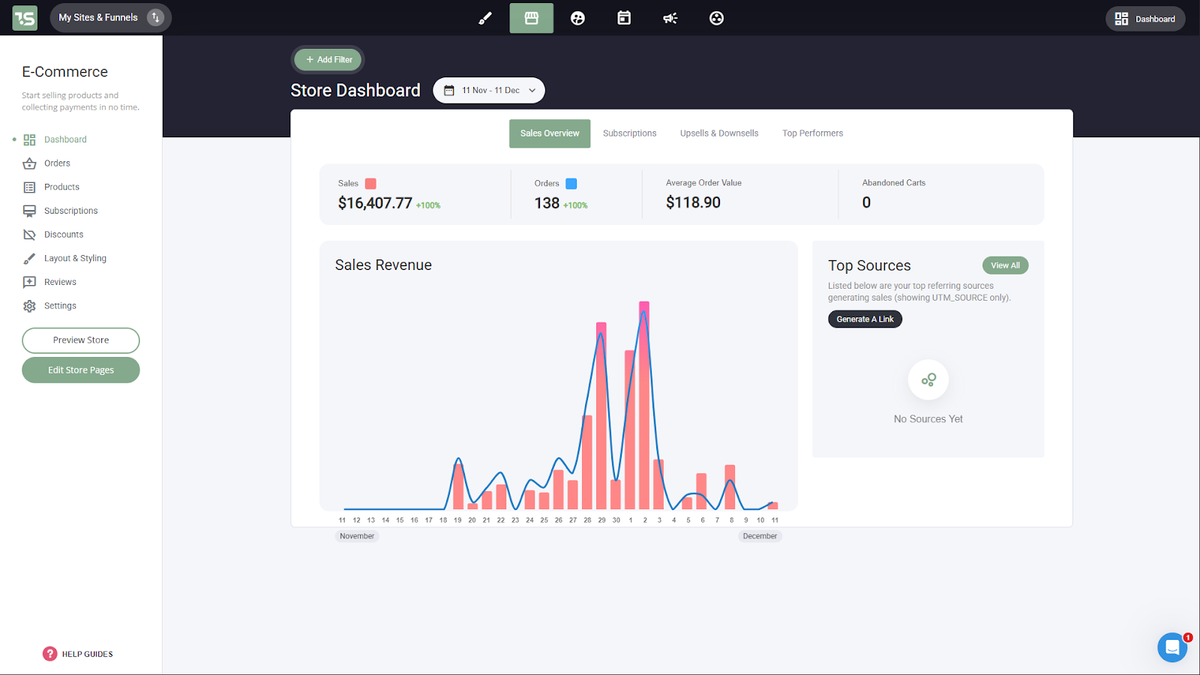Open the Add Filter control

[x=327, y=59]
